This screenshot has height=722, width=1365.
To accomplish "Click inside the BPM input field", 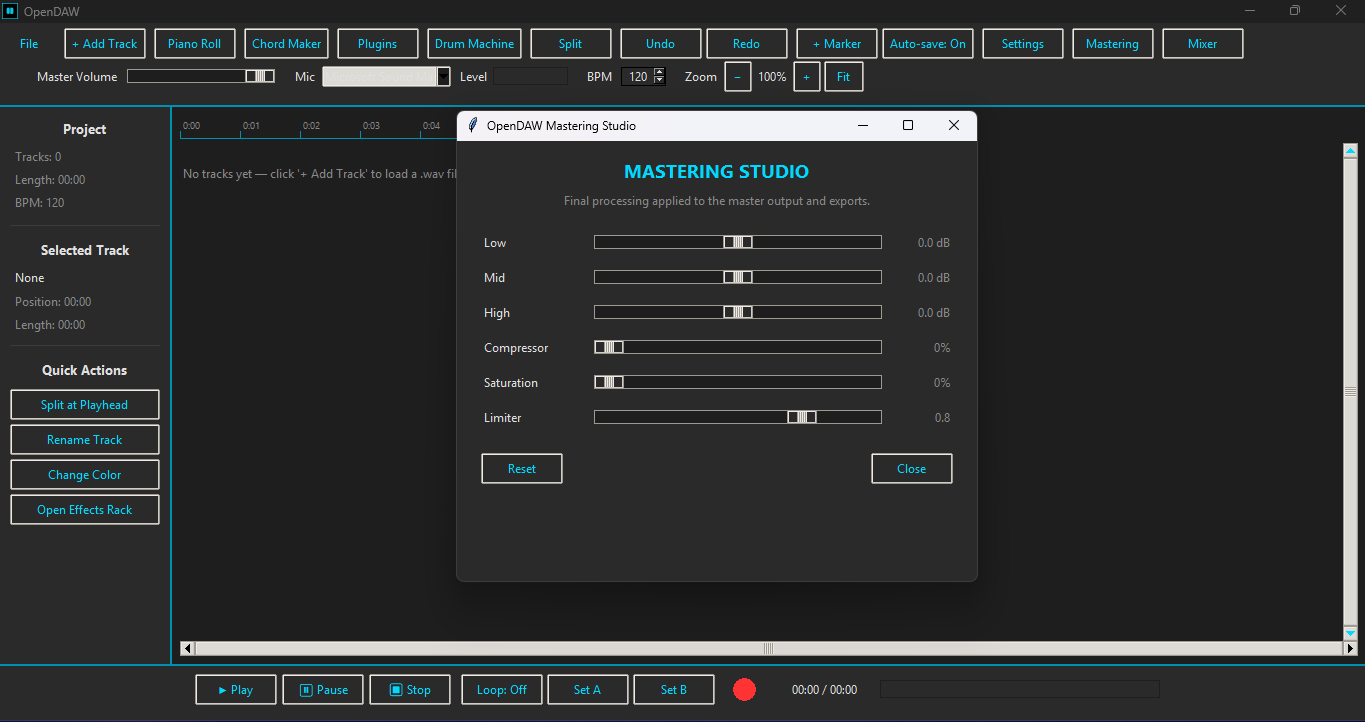I will point(637,76).
